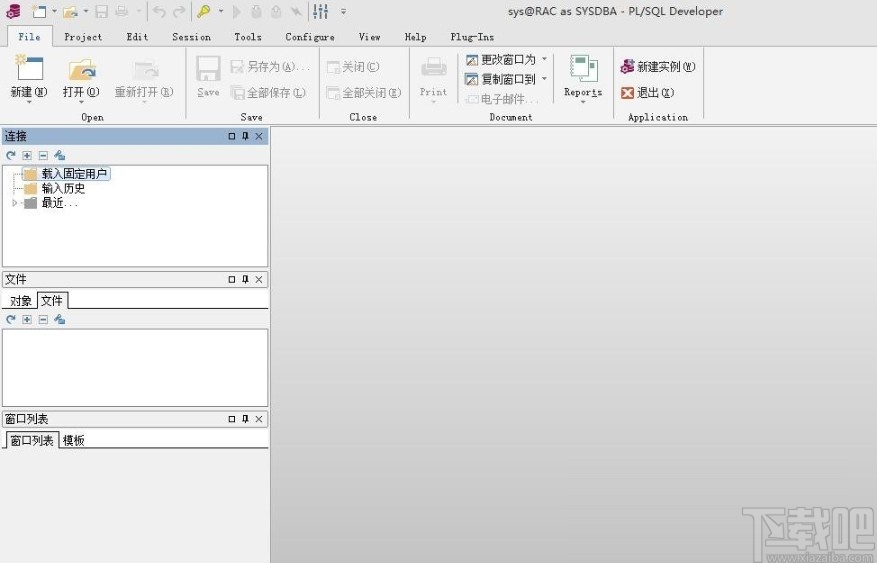The image size is (877, 563).
Task: Click plus icon in 文件 panel toolbar
Action: coord(27,319)
